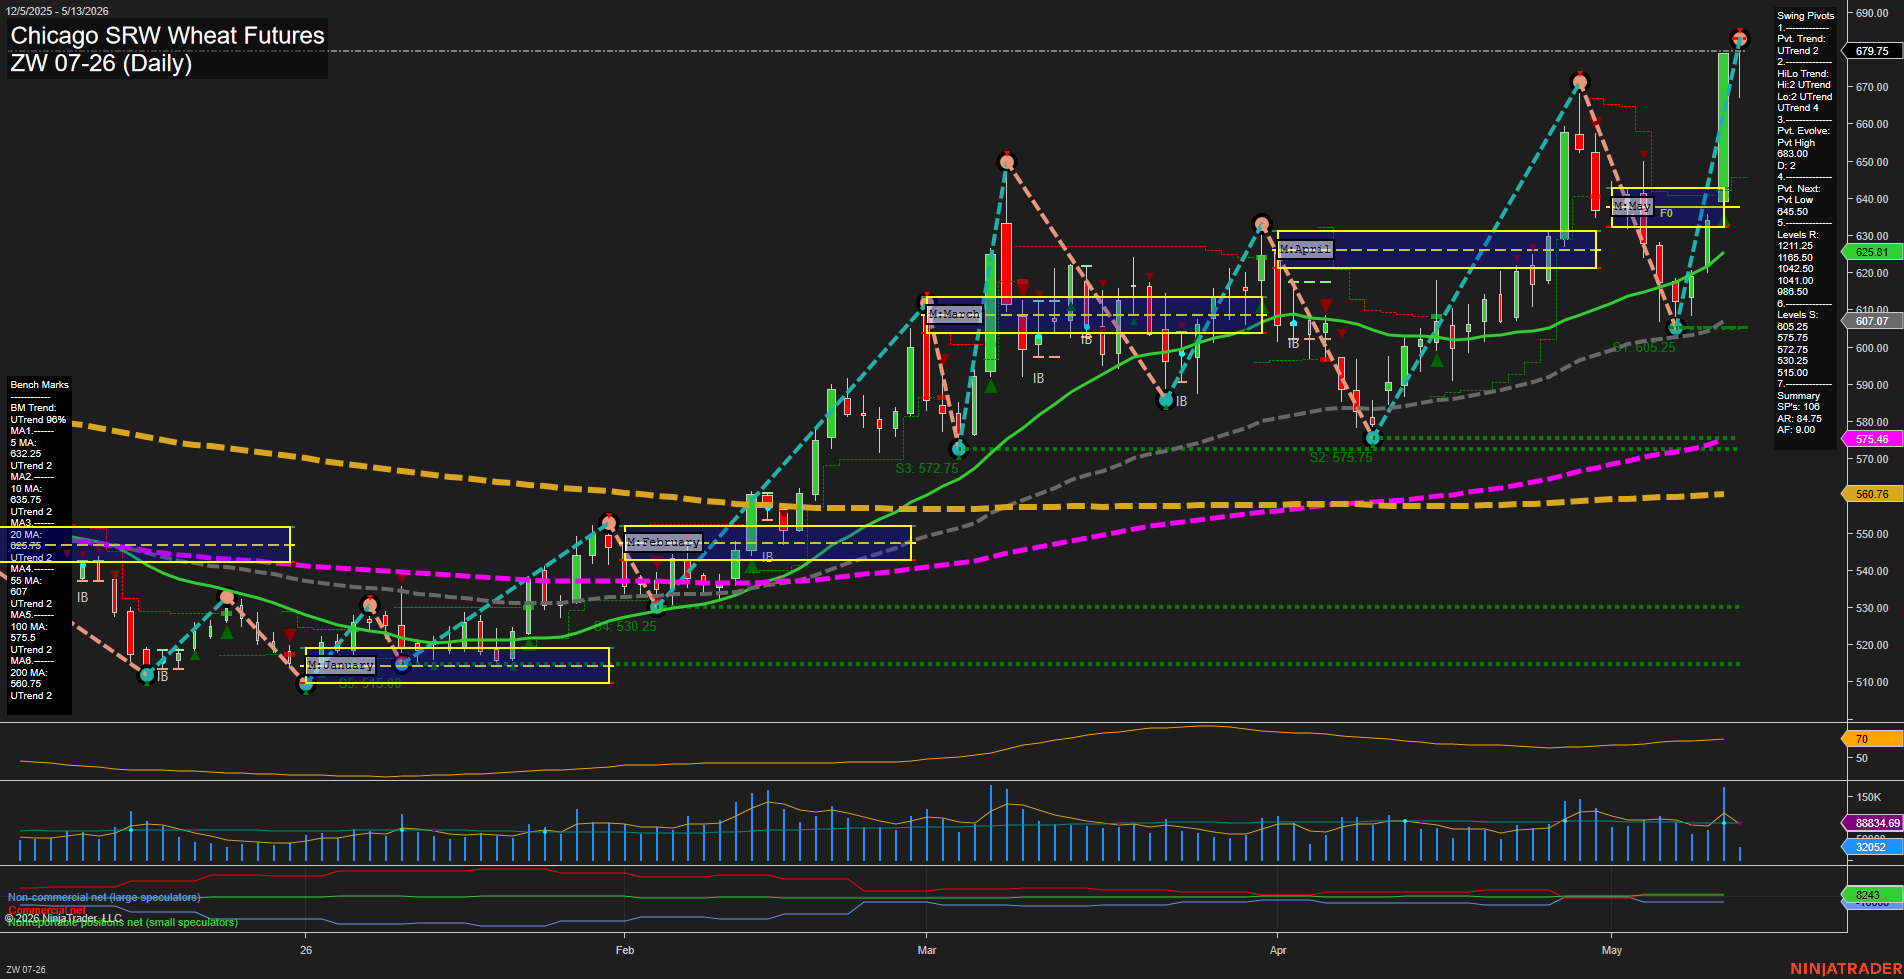Select the orange 560.76 moving average tag

(1872, 494)
